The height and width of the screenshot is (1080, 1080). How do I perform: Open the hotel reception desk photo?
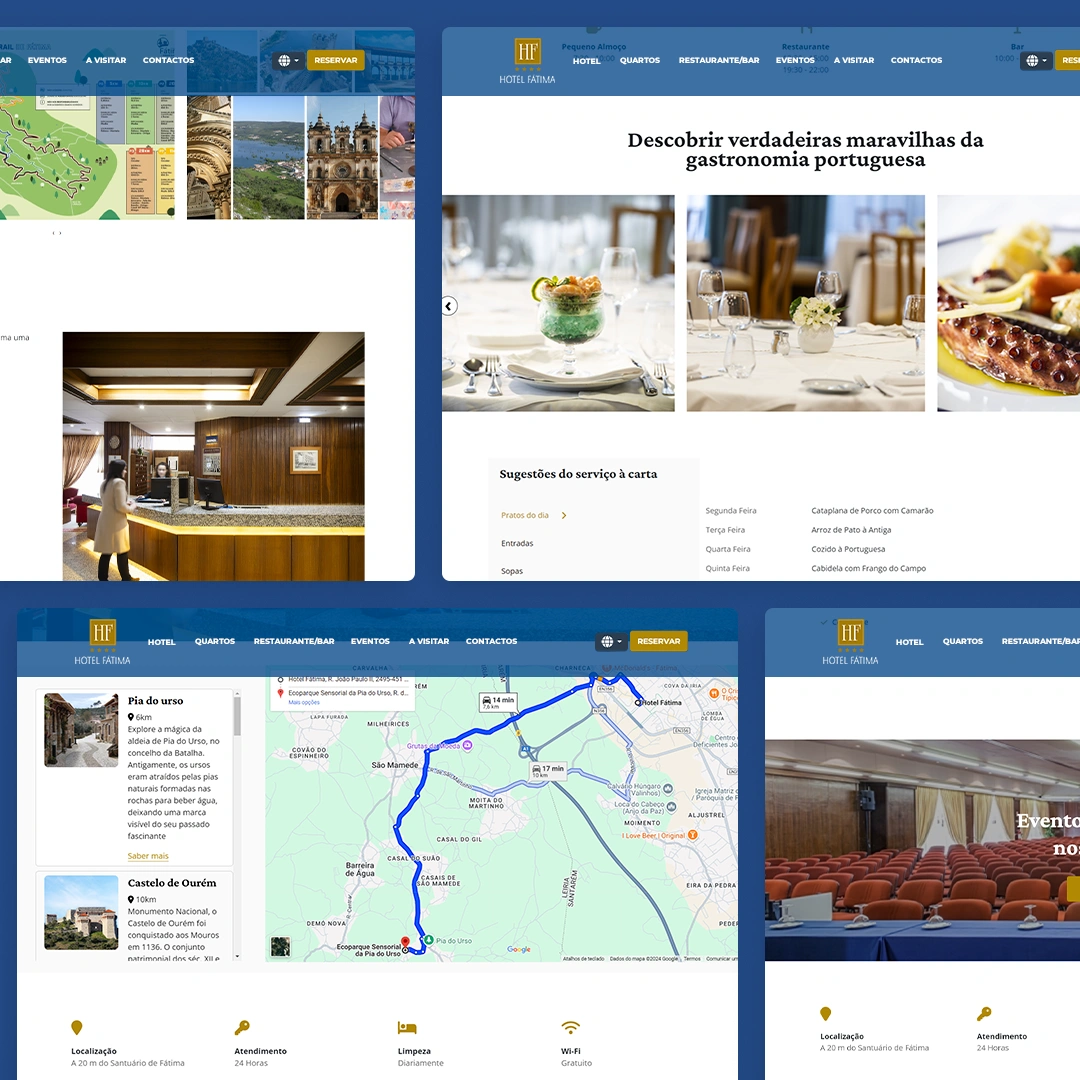pos(214,457)
